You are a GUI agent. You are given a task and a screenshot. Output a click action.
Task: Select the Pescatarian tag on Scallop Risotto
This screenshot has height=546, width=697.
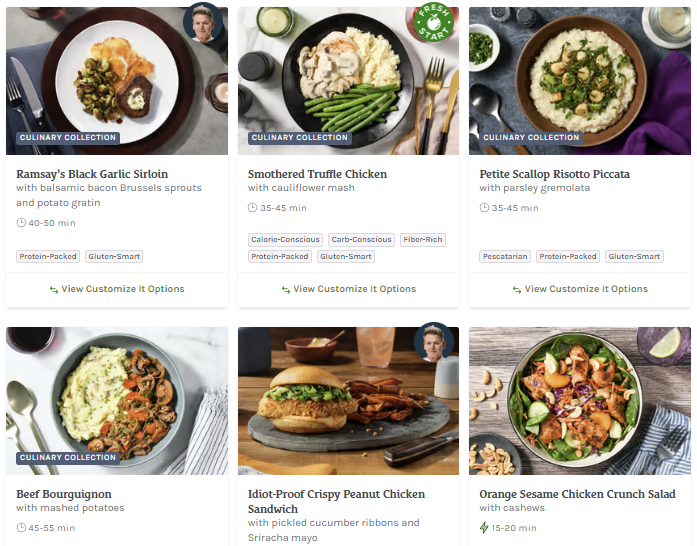(x=505, y=257)
